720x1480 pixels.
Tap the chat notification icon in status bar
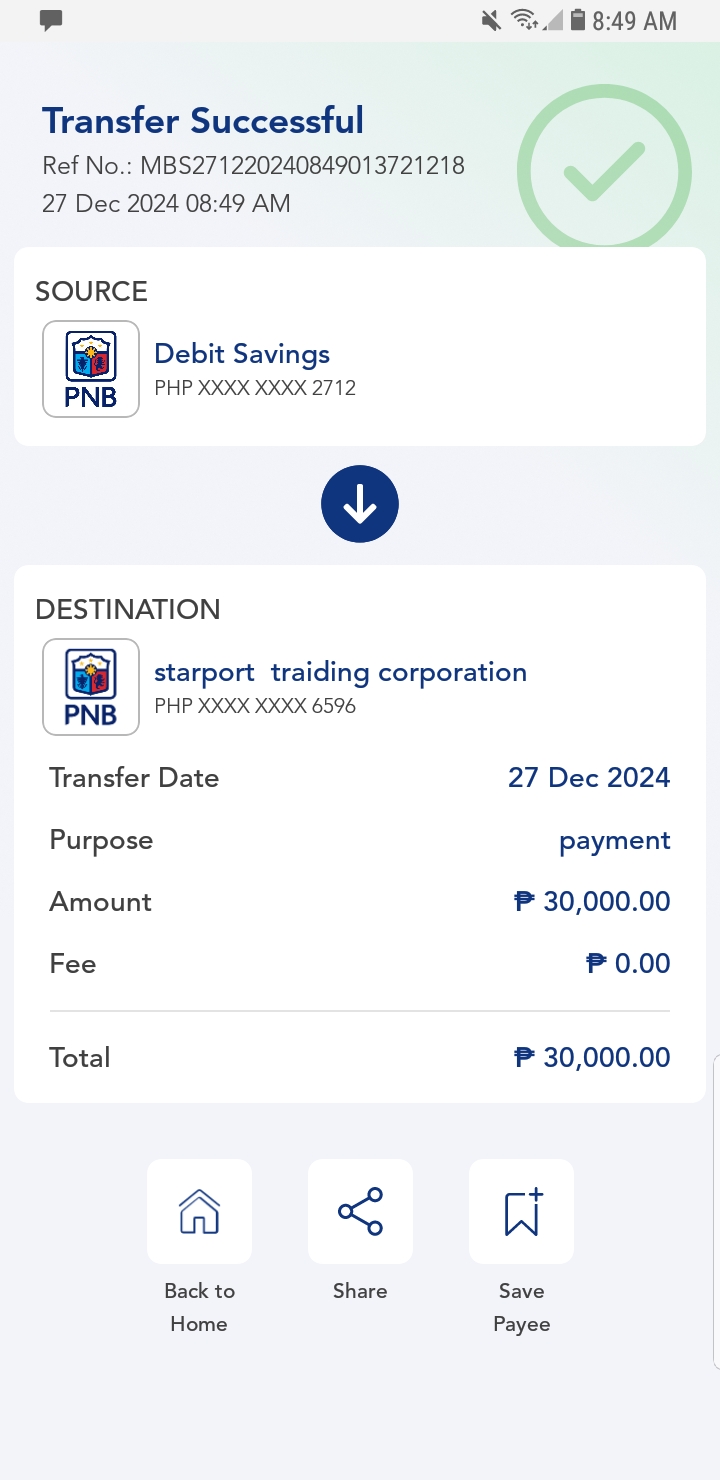51,19
